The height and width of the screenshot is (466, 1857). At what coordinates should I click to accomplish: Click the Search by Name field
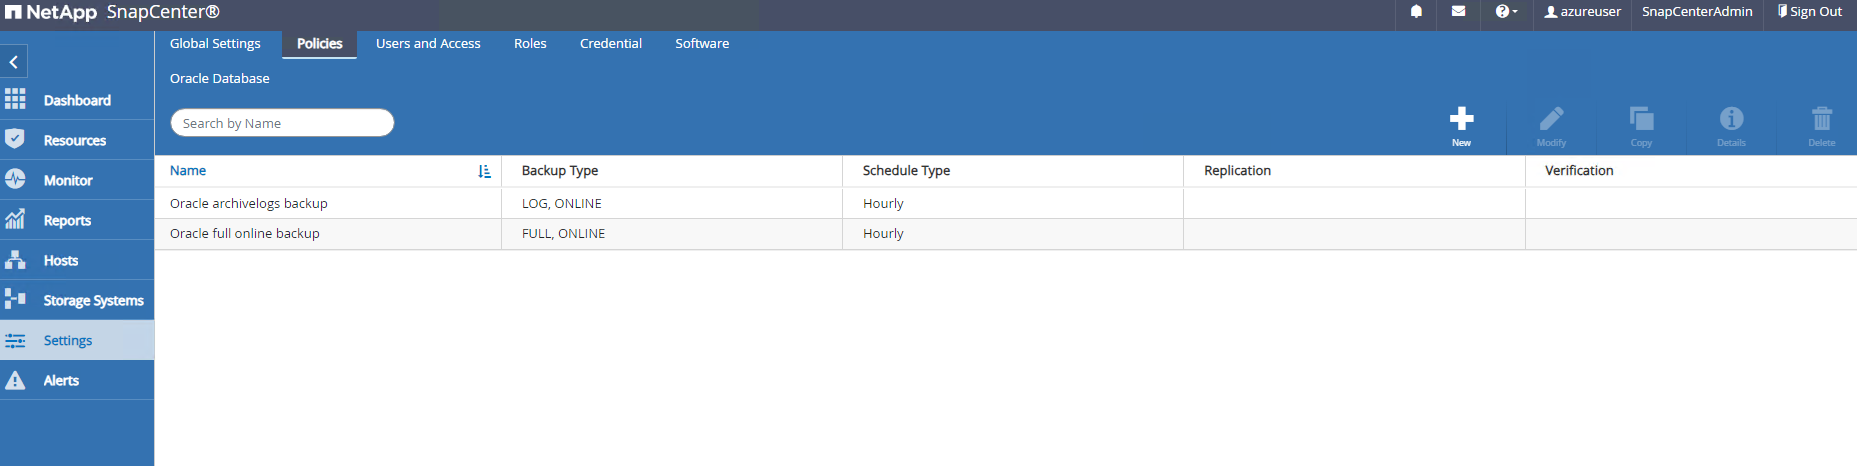click(282, 123)
